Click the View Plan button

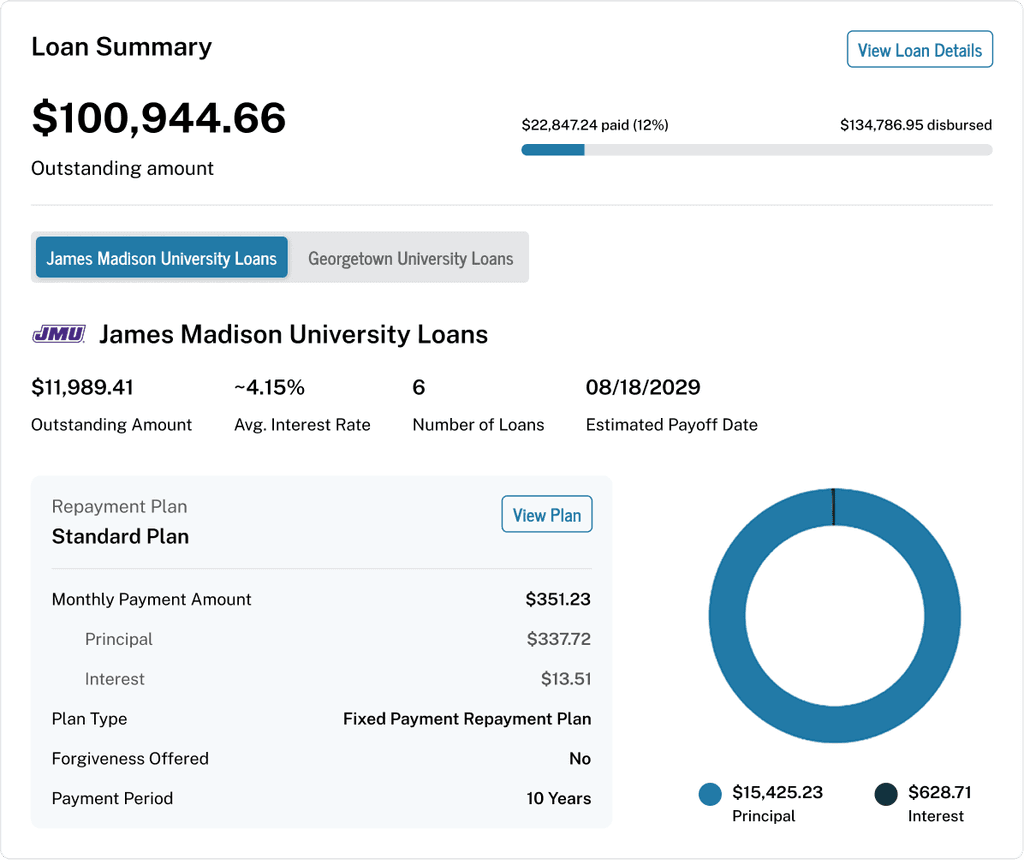click(547, 515)
